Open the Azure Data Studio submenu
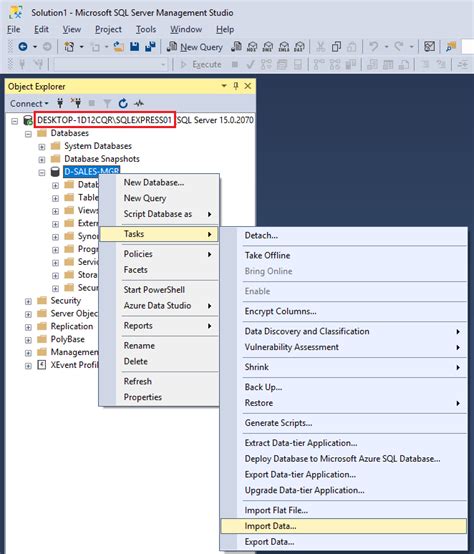 pos(159,306)
